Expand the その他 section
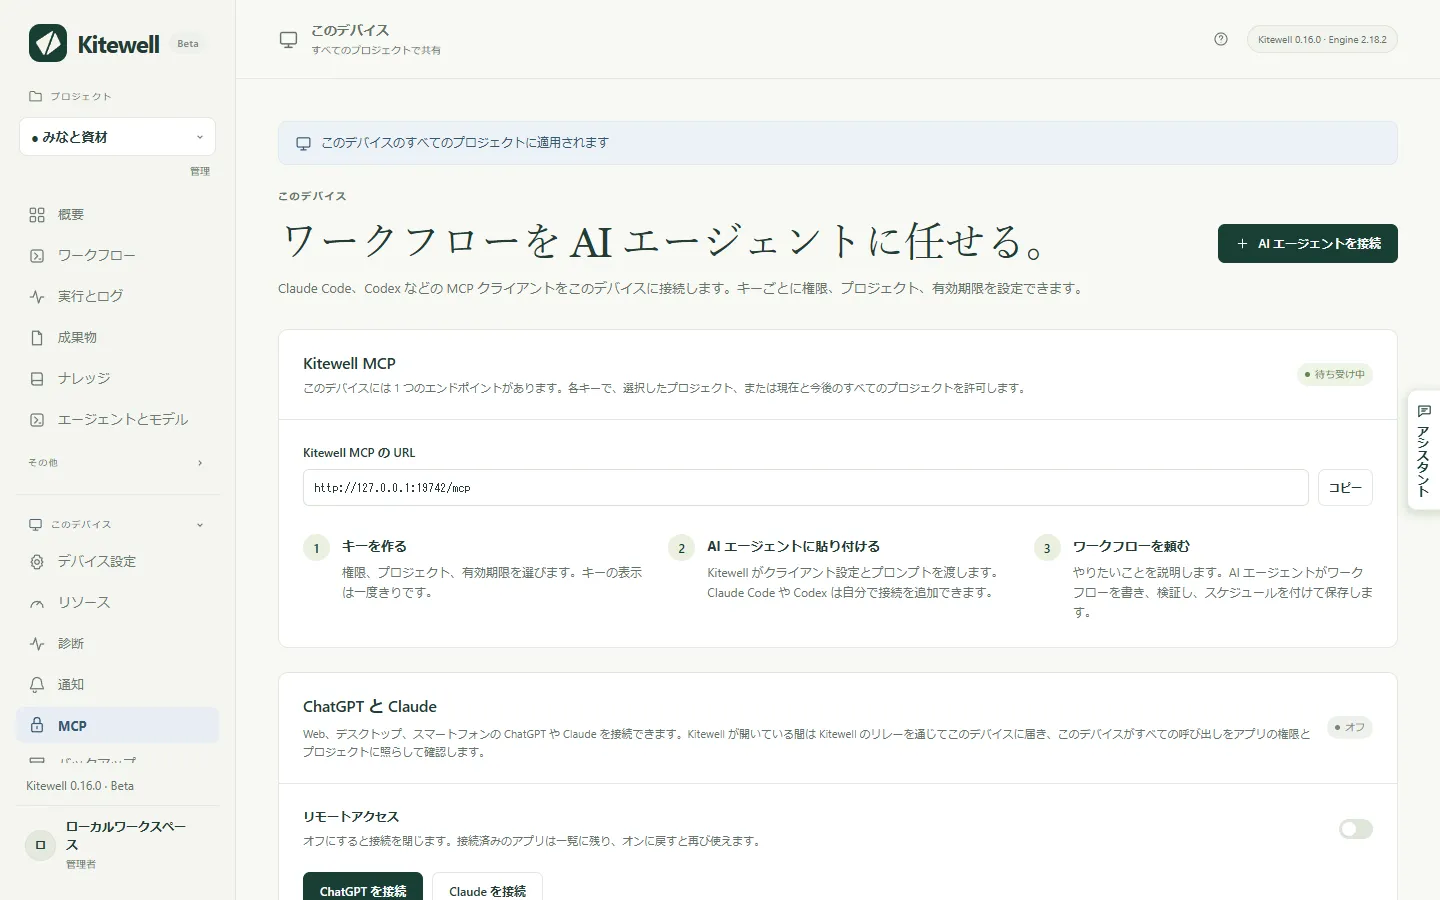1440x900 pixels. point(117,463)
